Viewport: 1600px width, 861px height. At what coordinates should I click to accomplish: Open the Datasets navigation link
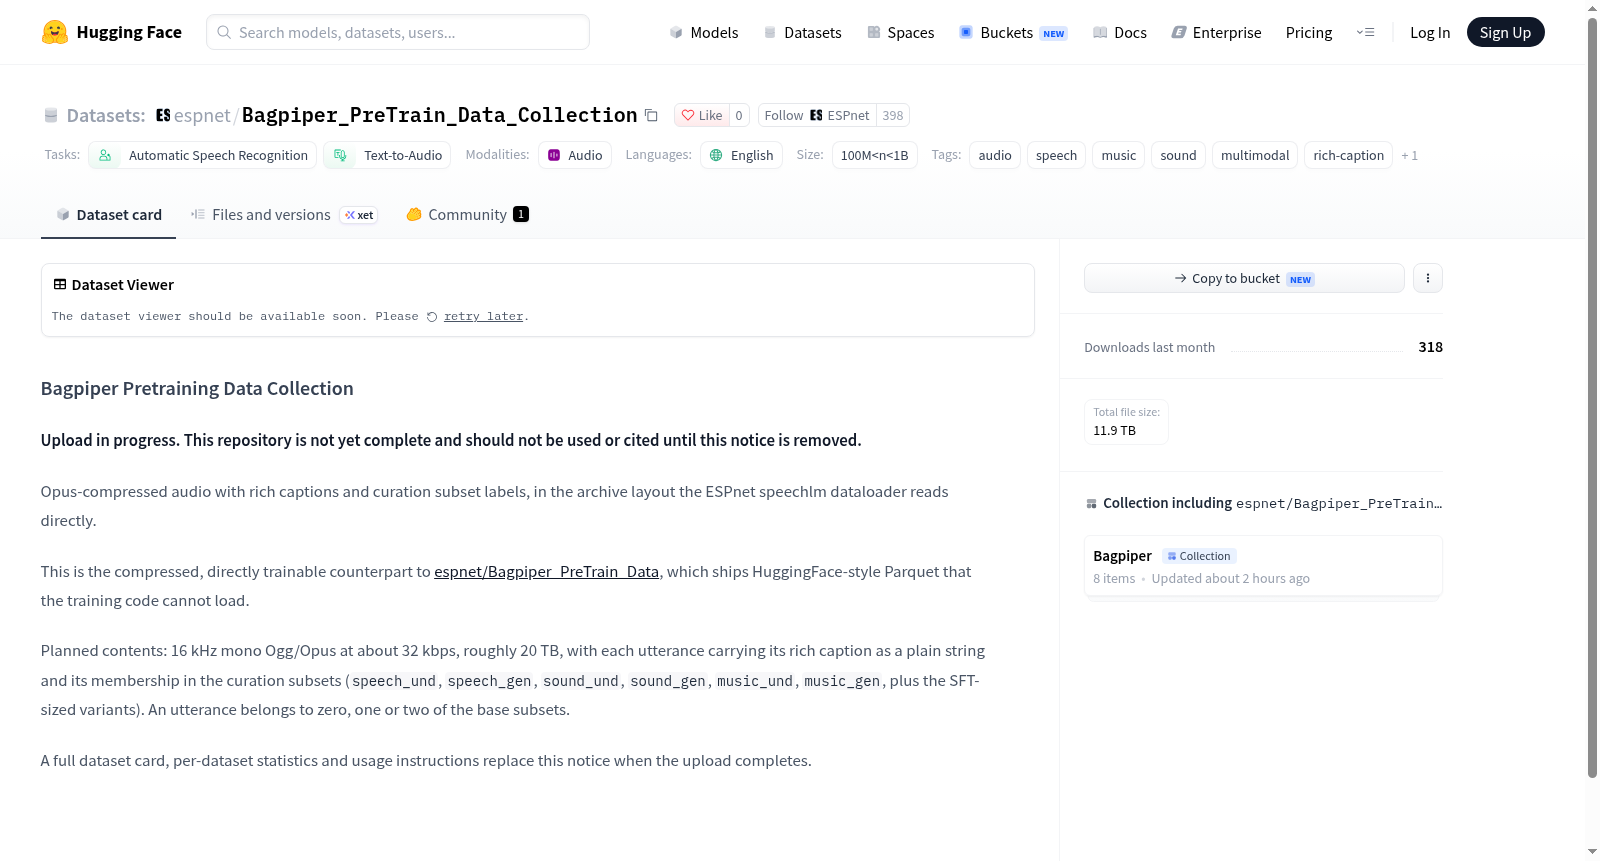802,32
